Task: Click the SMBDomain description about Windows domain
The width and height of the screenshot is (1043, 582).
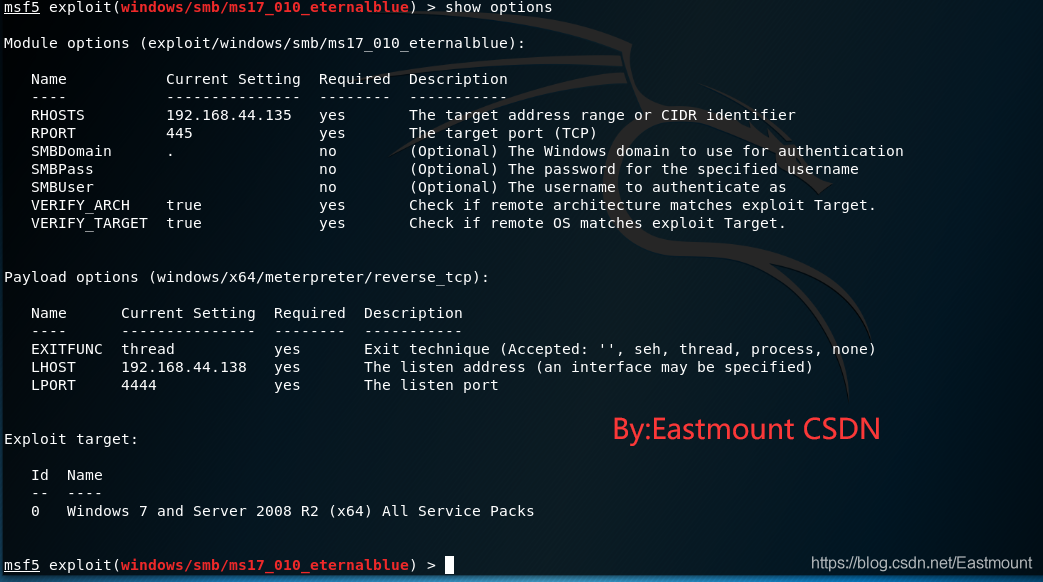Action: click(657, 151)
